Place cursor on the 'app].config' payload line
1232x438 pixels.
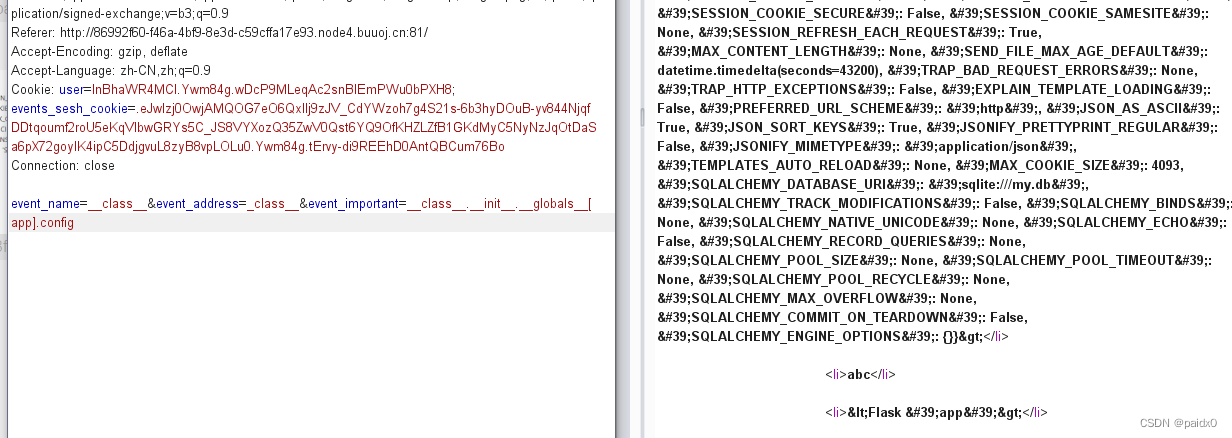(x=42, y=223)
